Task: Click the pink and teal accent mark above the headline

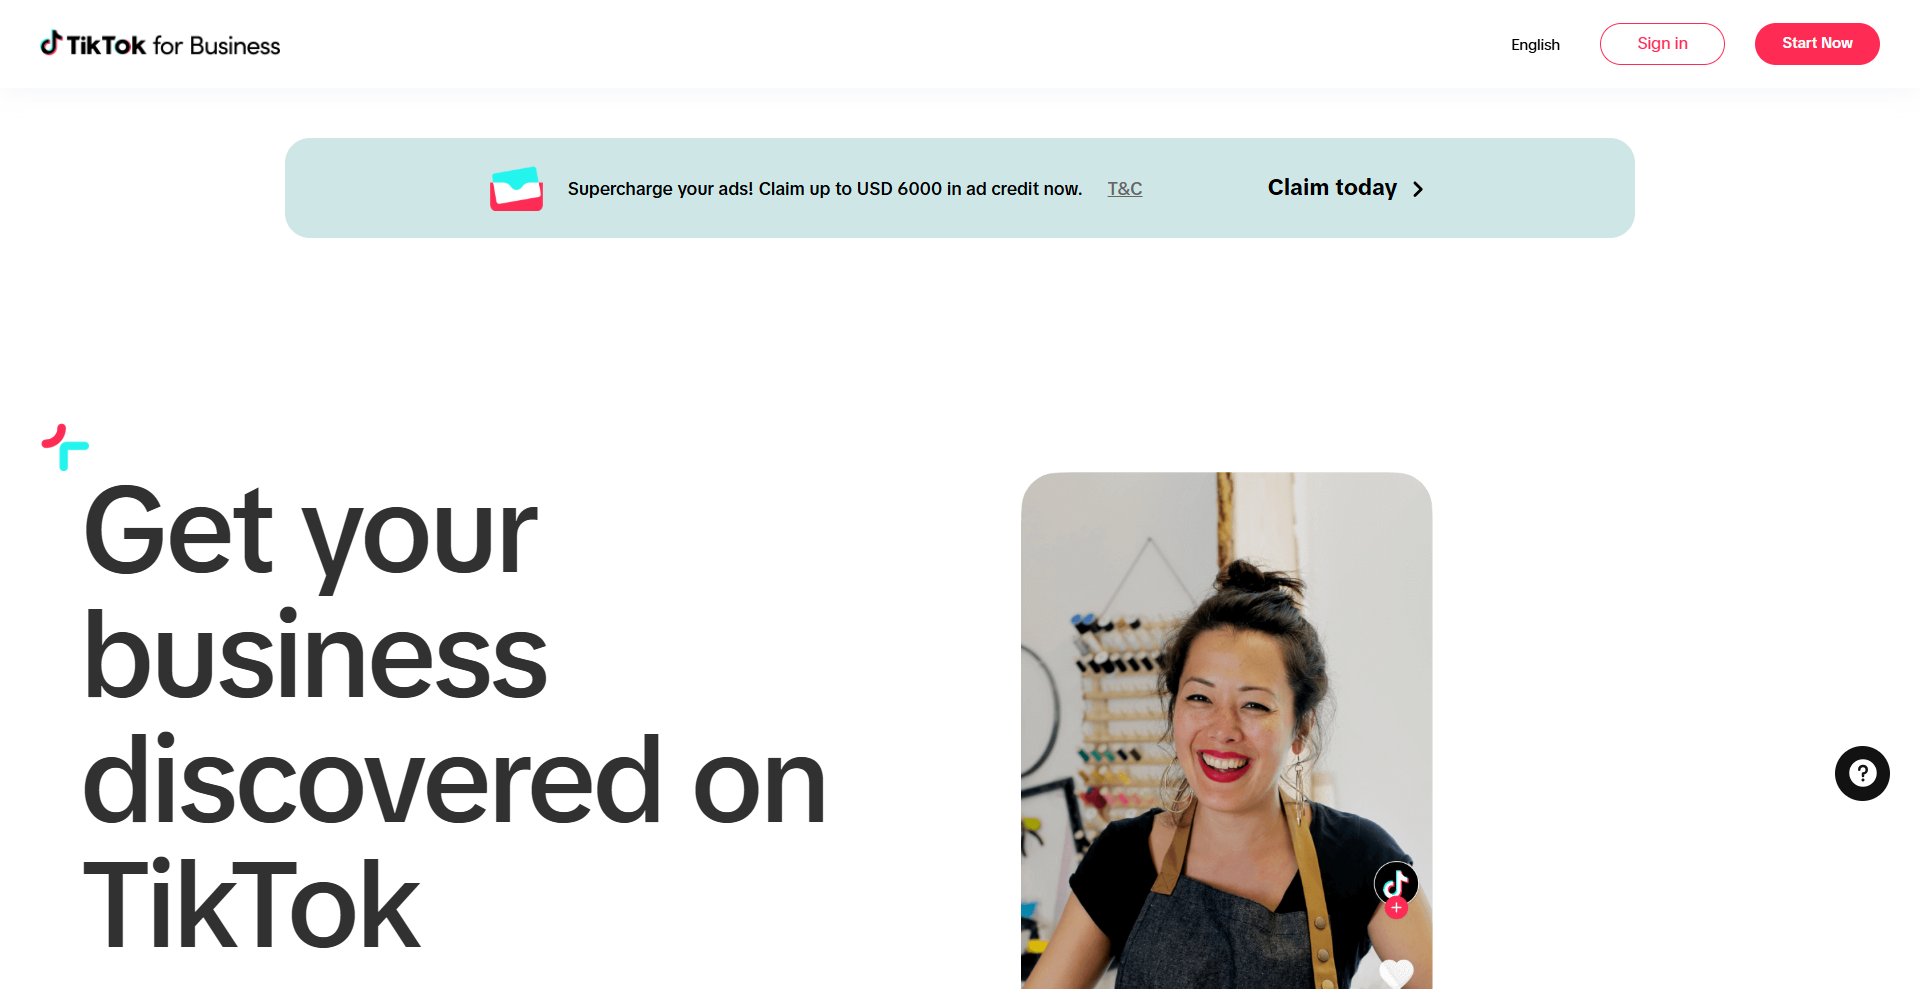Action: [65, 447]
